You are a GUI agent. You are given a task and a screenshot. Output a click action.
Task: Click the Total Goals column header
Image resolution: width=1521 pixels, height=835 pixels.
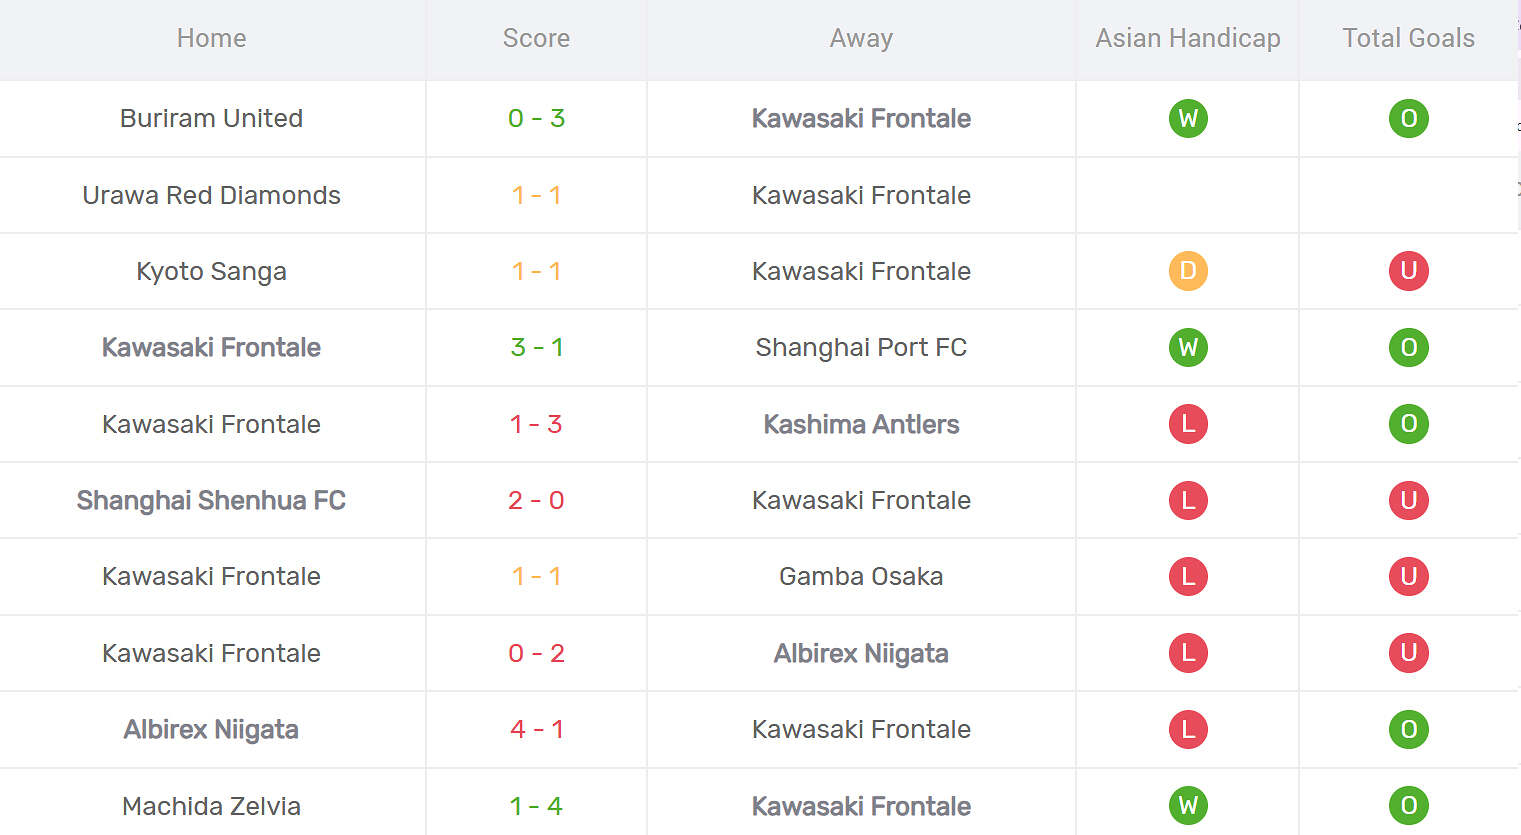[x=1408, y=38]
